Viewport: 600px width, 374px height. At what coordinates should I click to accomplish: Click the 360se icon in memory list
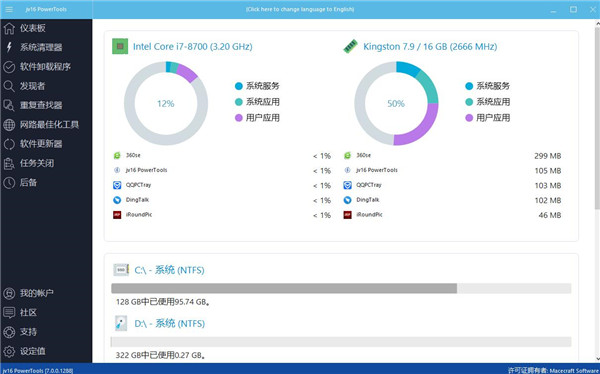[x=347, y=155]
